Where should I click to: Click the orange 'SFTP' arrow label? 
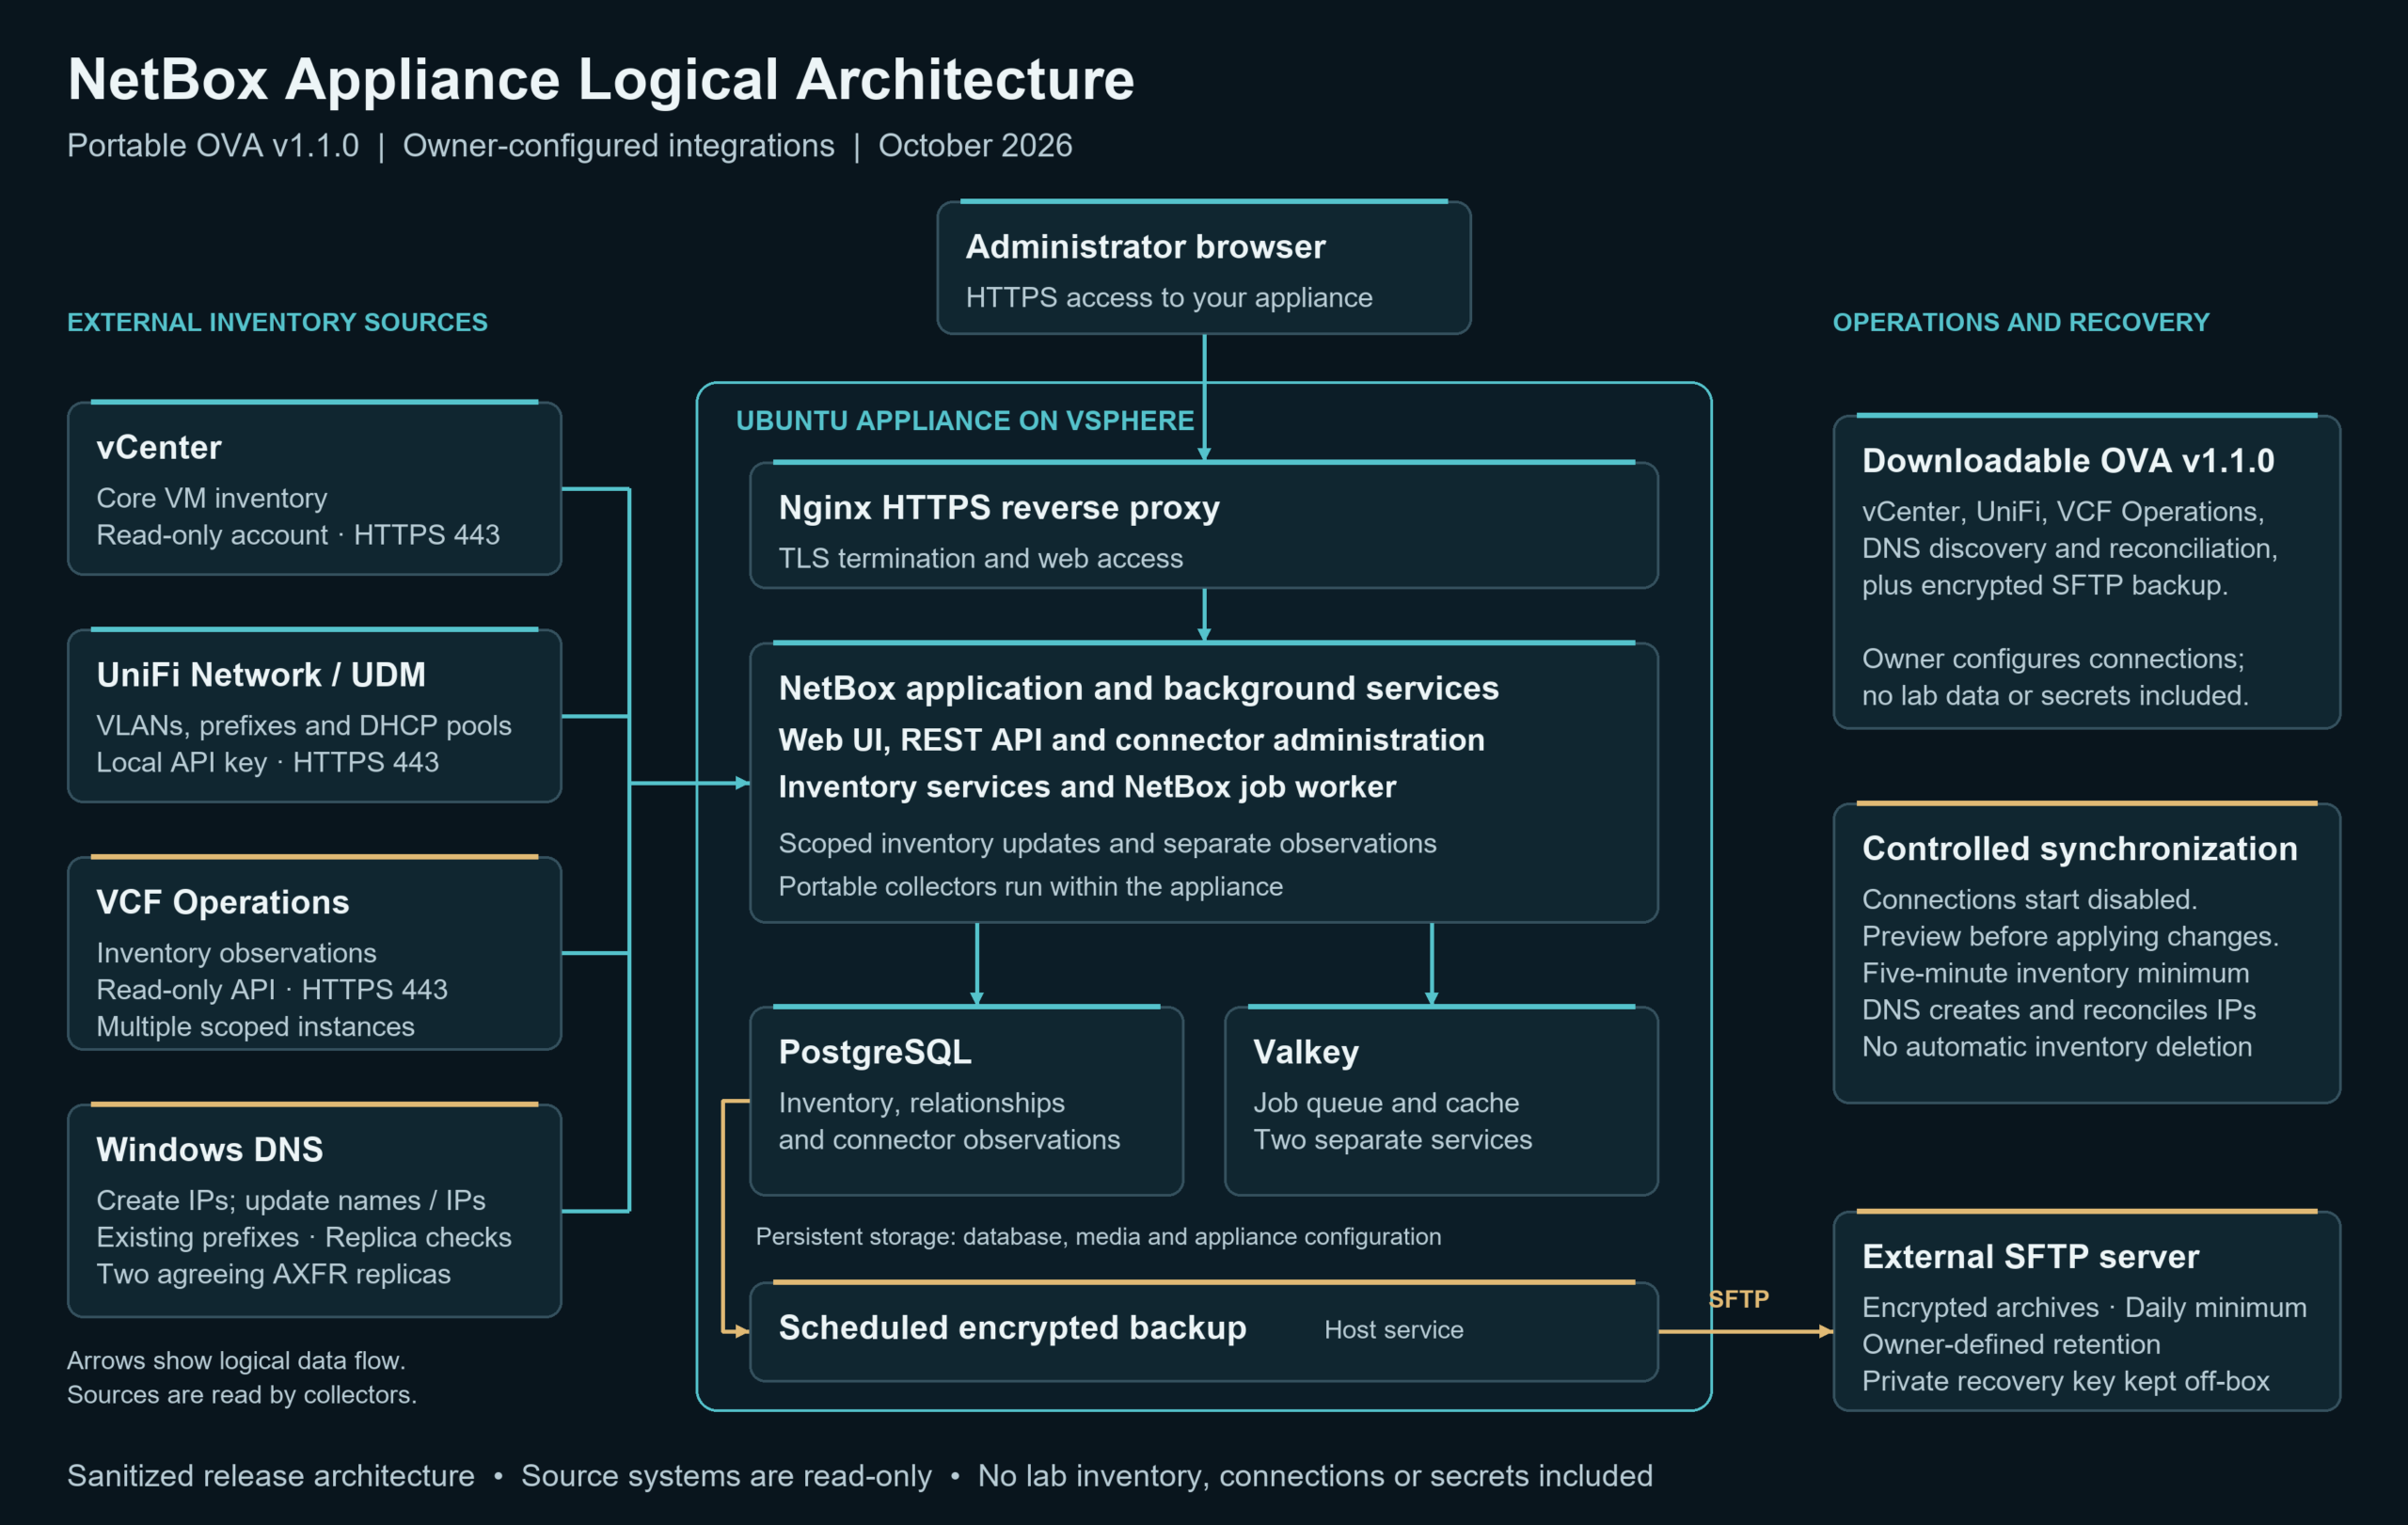(1739, 1299)
